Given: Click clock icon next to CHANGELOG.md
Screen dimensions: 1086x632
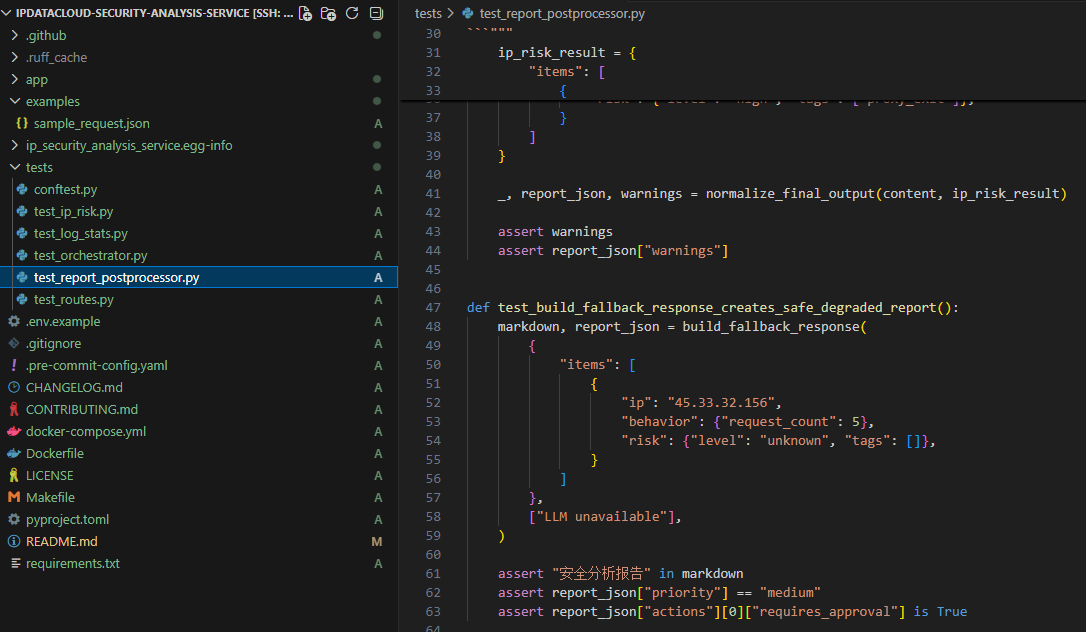Looking at the screenshot, I should [x=14, y=388].
